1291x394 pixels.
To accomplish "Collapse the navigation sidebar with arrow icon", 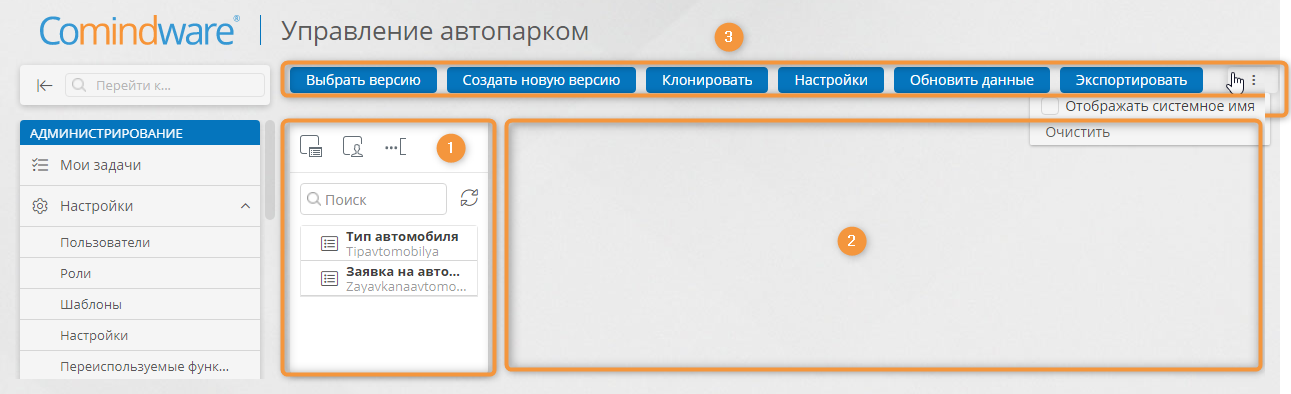I will click(x=44, y=86).
